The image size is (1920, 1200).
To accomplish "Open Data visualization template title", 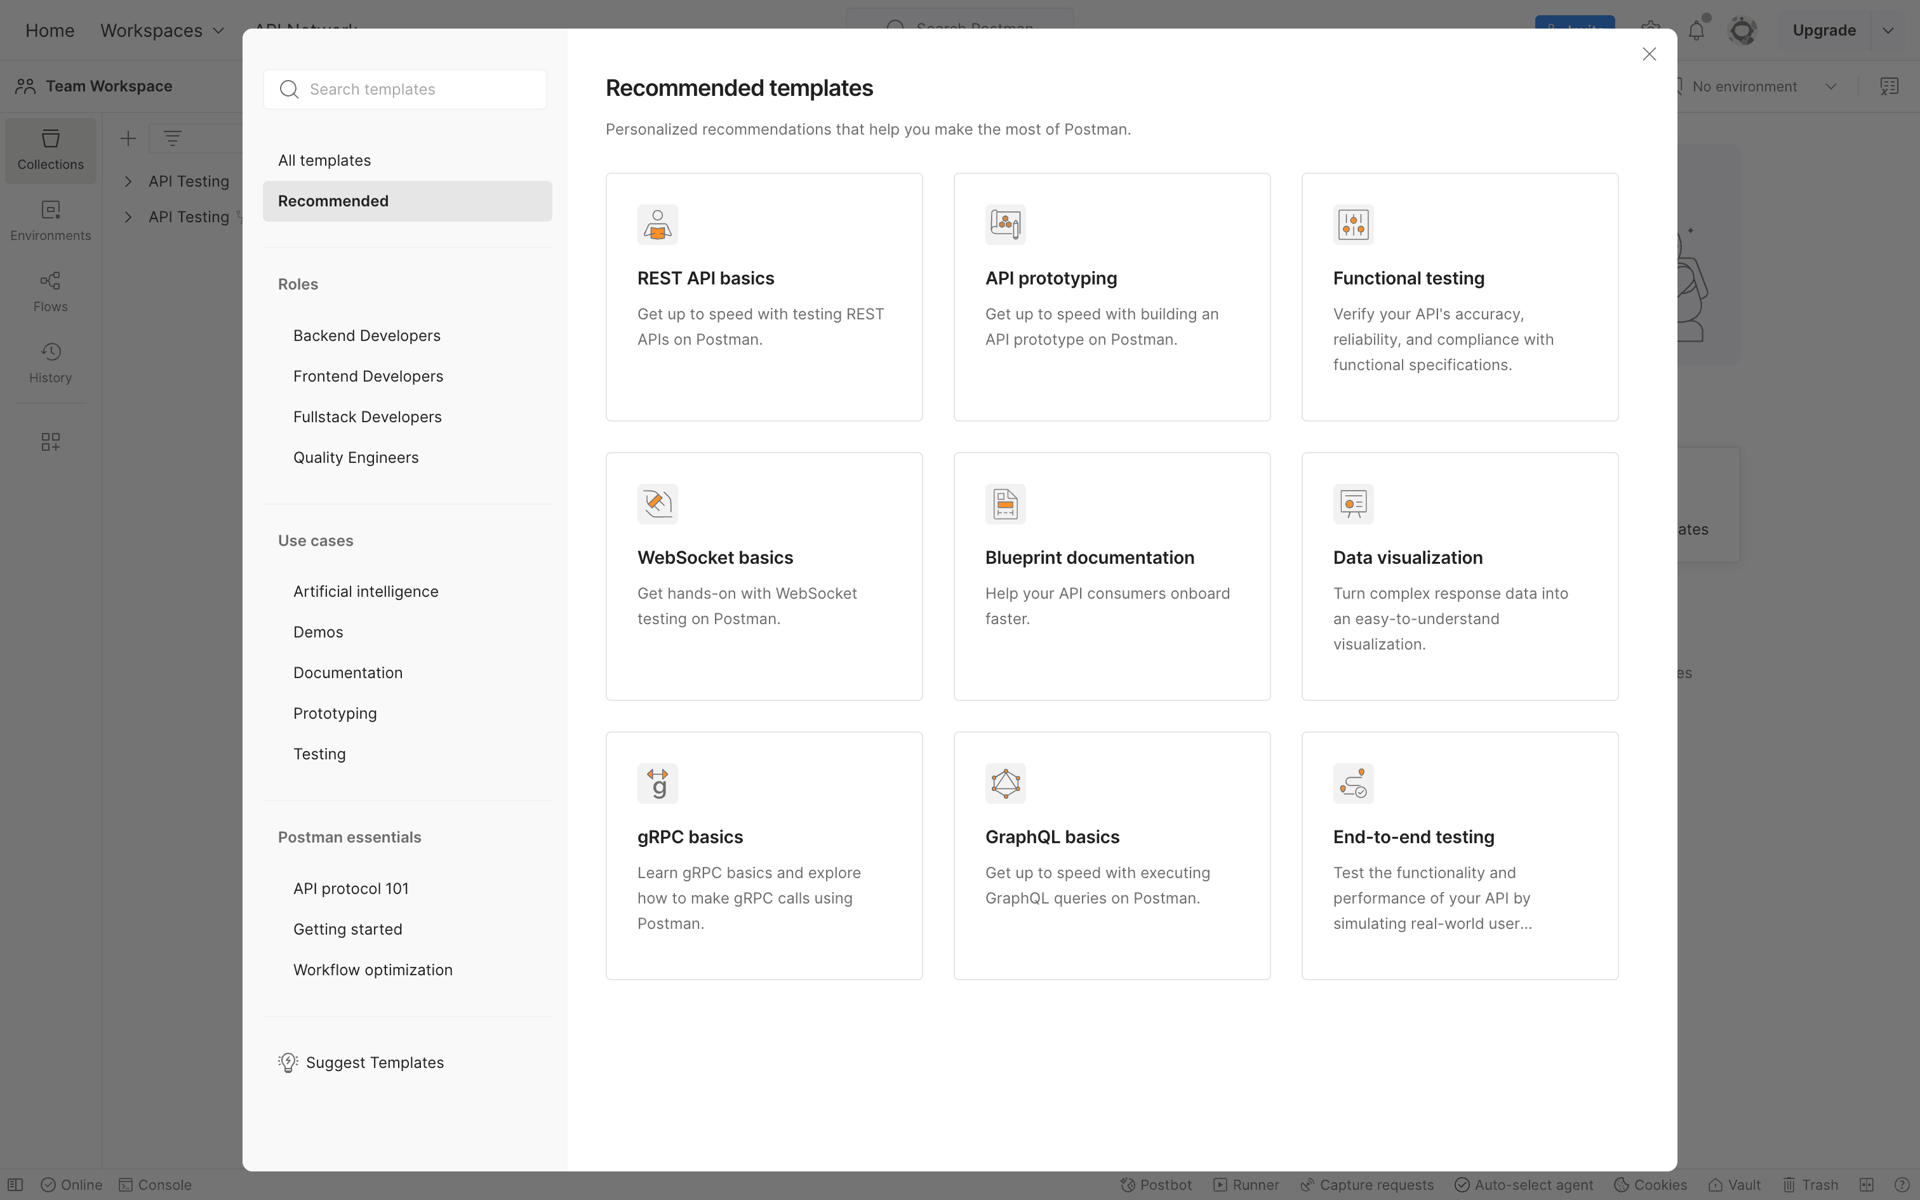I will tap(1407, 558).
